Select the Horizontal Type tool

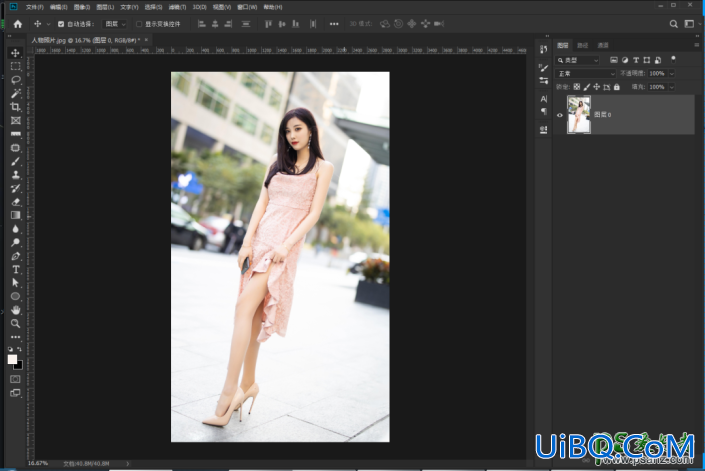(x=15, y=270)
